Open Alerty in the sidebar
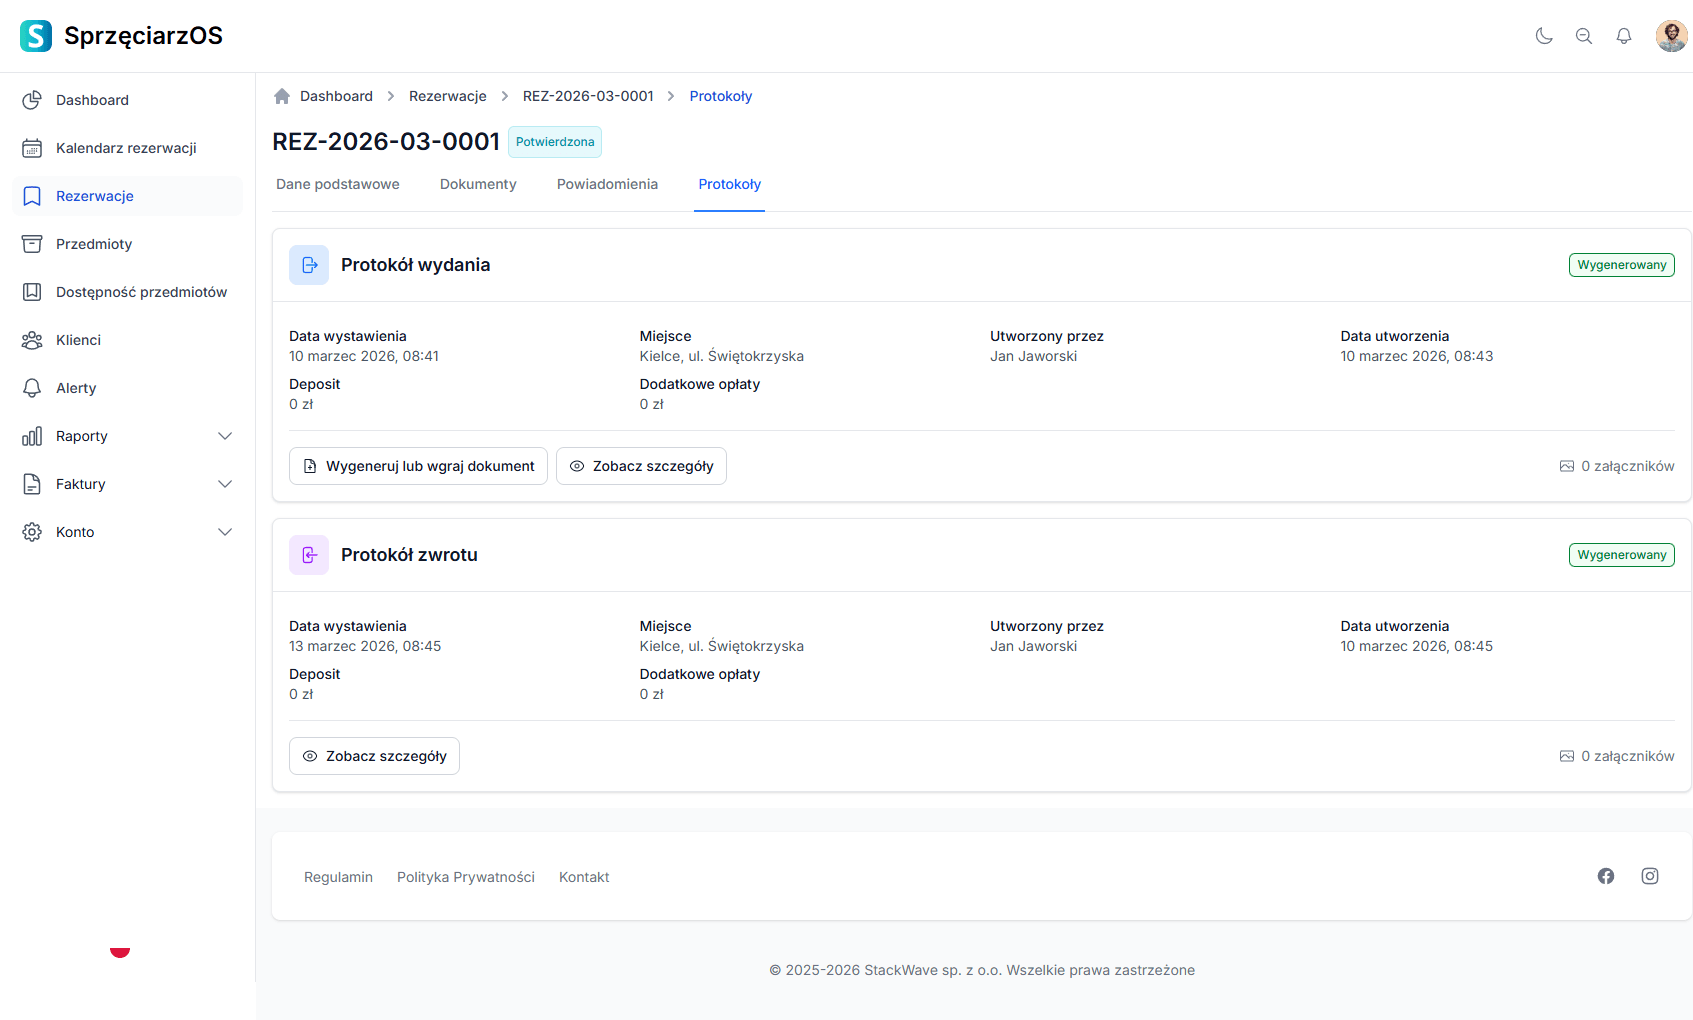 pos(76,388)
